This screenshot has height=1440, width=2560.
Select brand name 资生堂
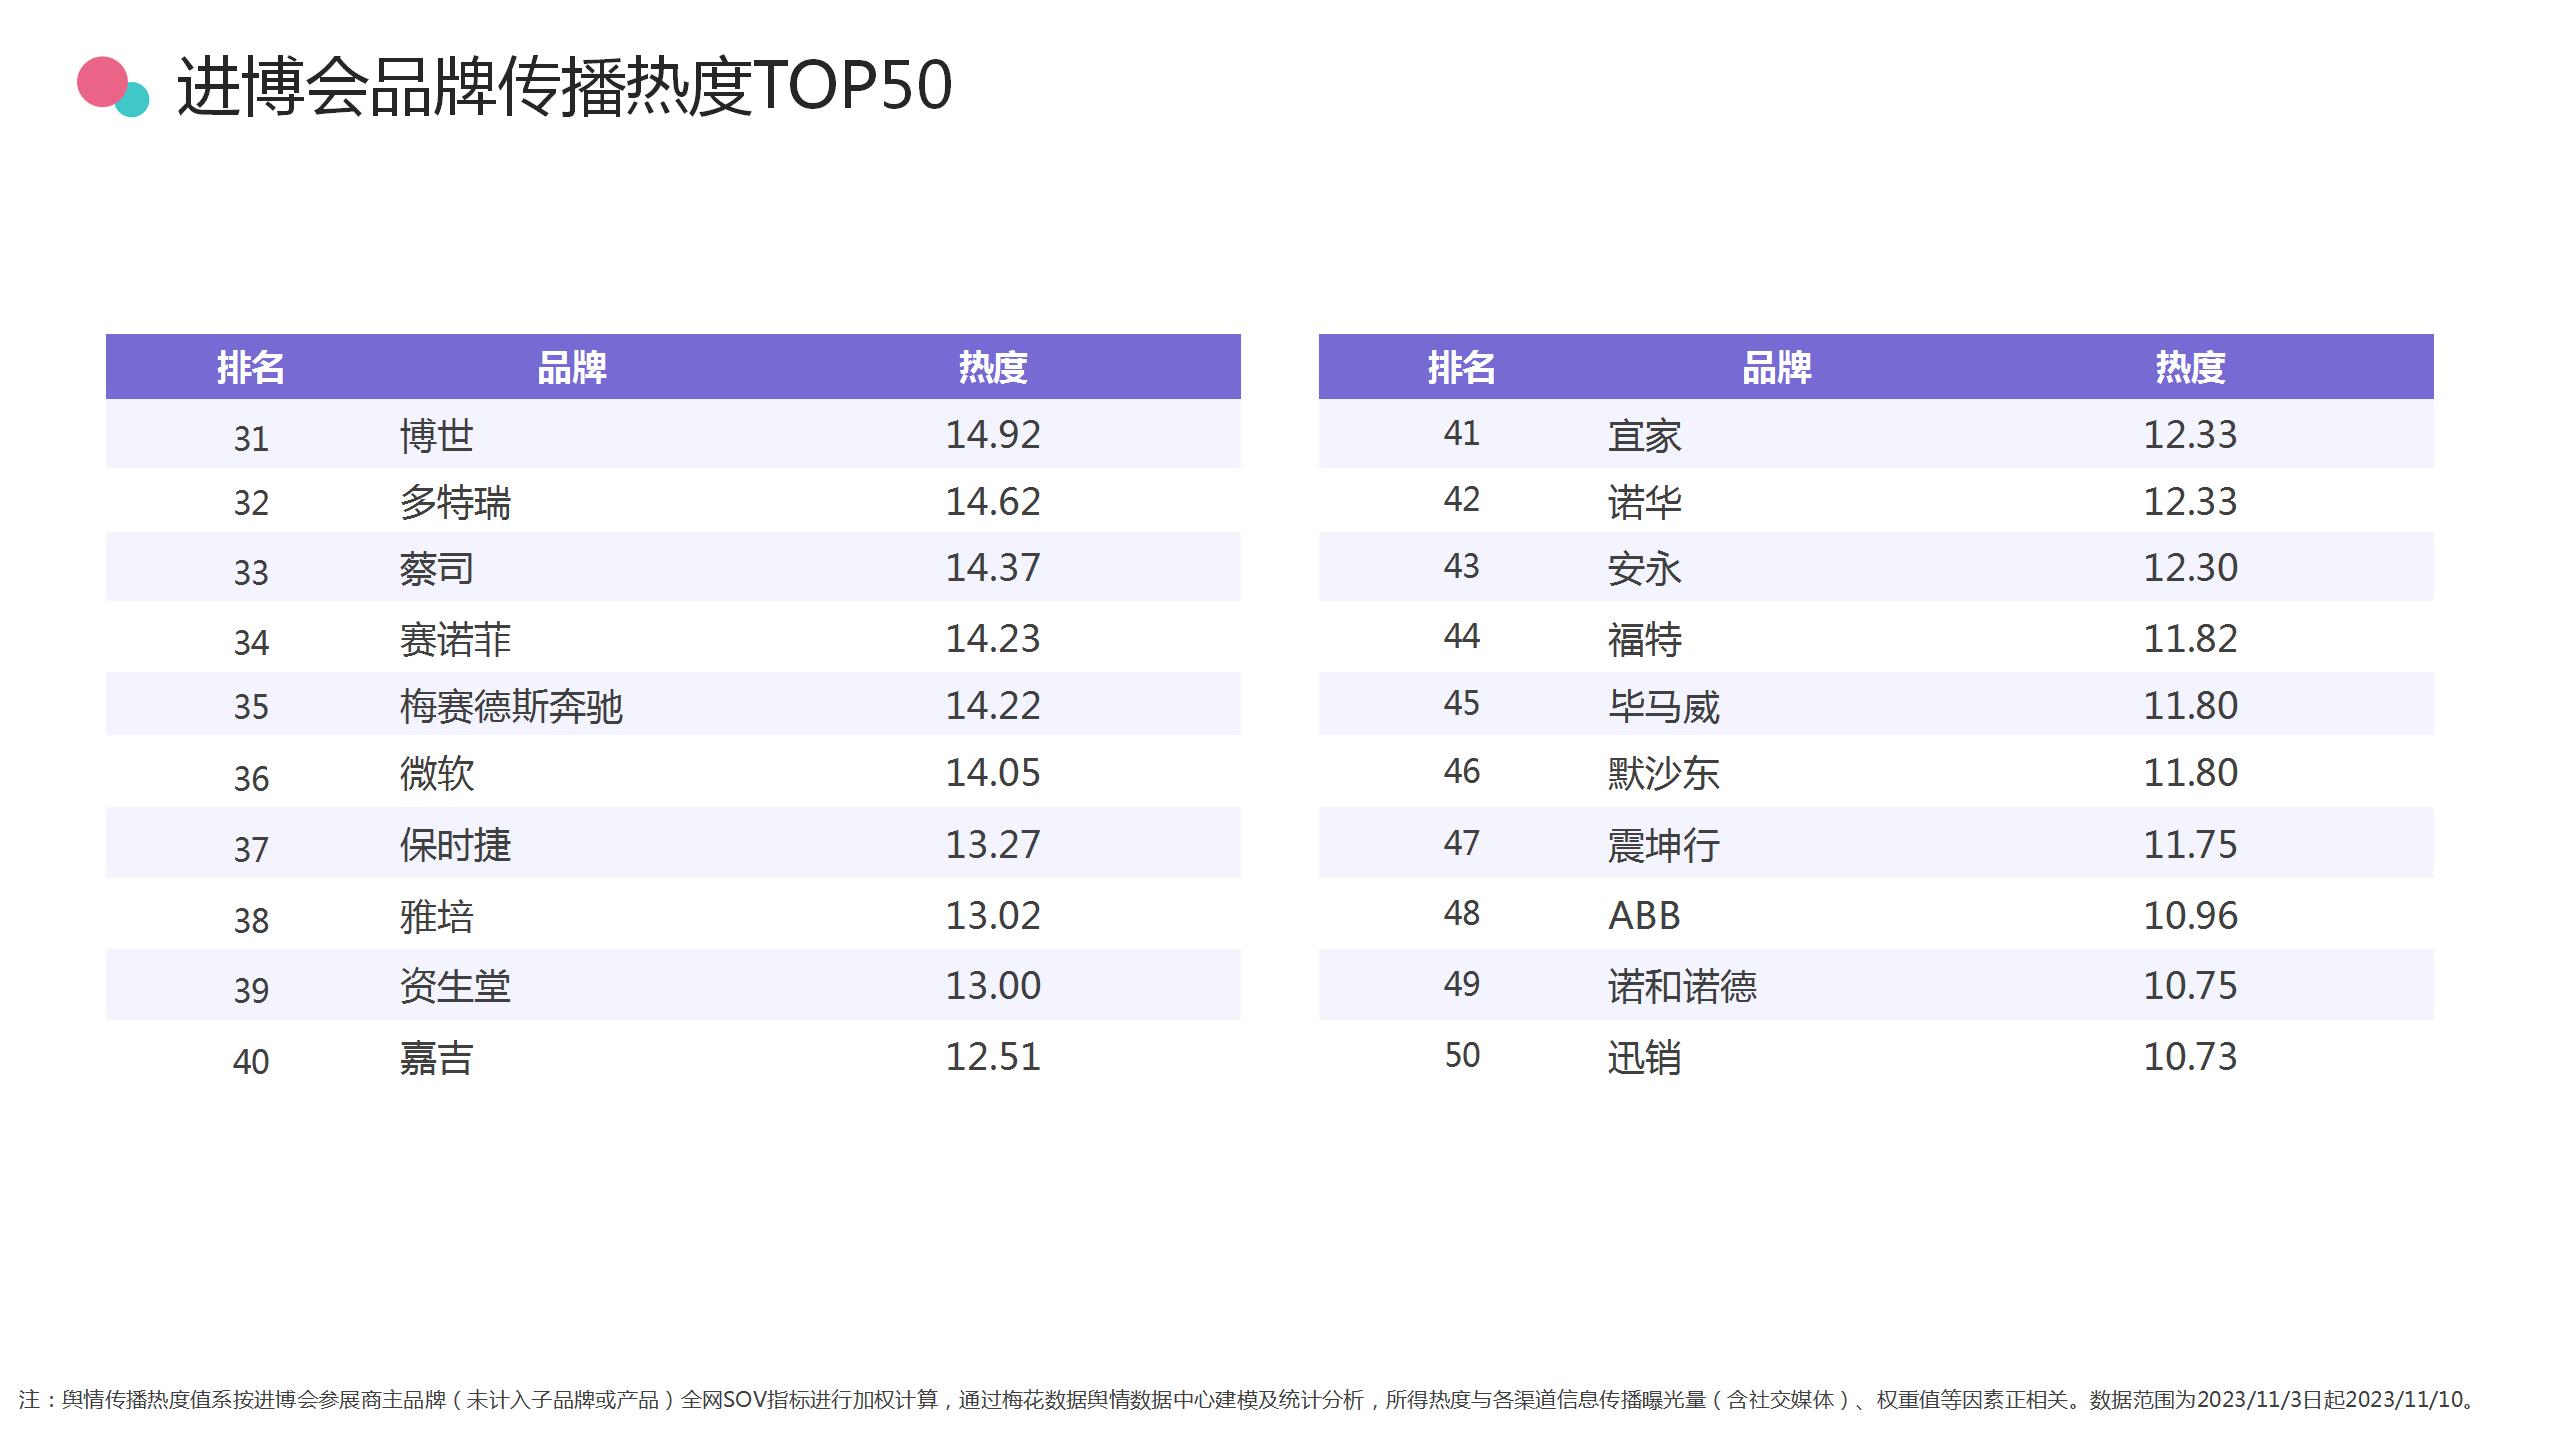pyautogui.click(x=455, y=987)
